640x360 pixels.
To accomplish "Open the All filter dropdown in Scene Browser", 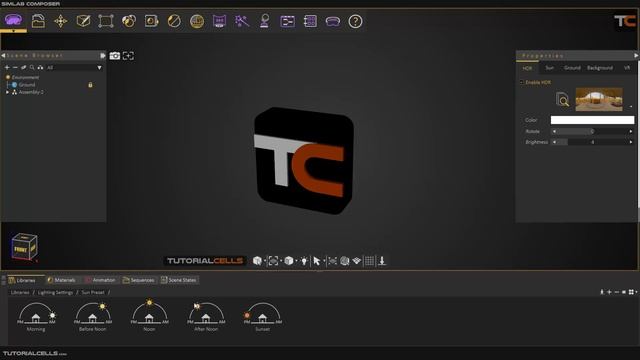I will tap(99, 68).
